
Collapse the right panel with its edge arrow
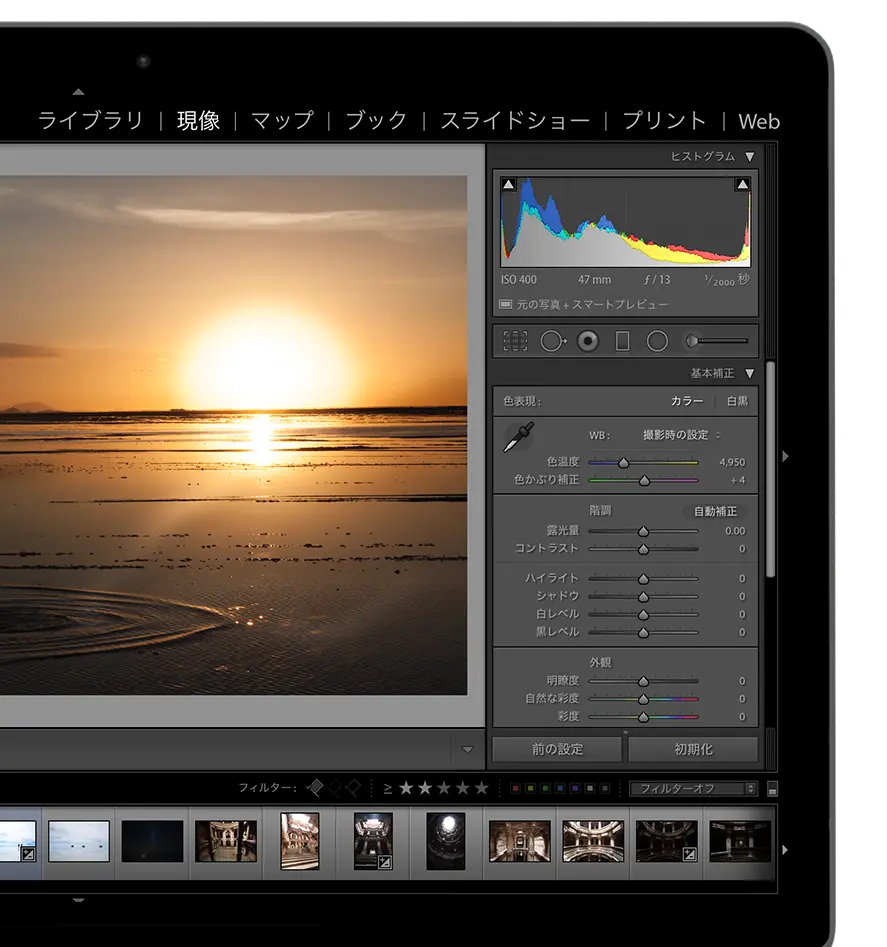tap(785, 456)
